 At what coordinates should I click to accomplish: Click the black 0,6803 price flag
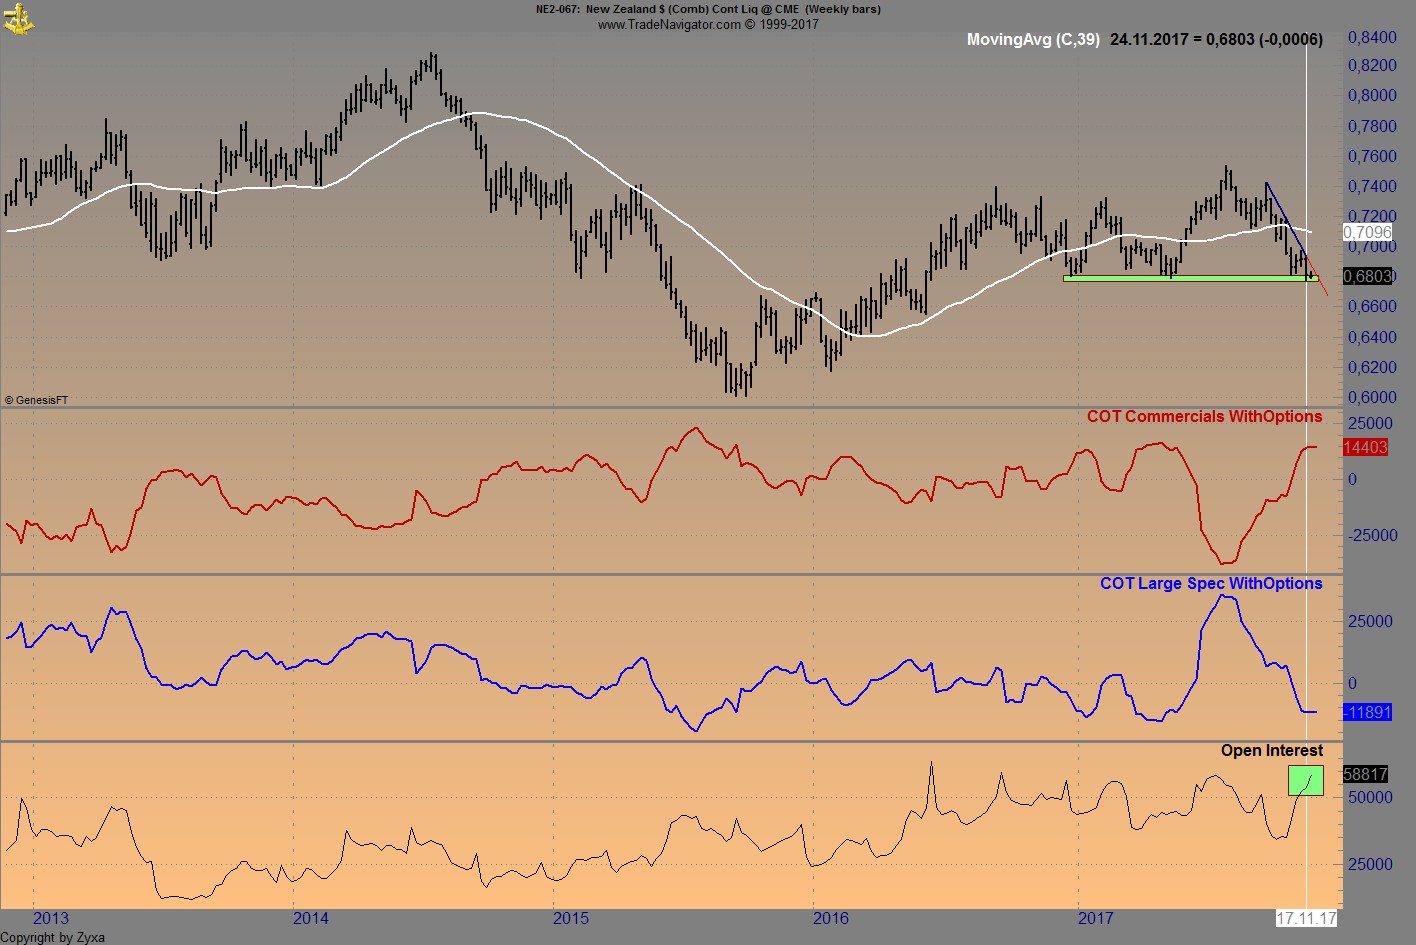[x=1365, y=277]
